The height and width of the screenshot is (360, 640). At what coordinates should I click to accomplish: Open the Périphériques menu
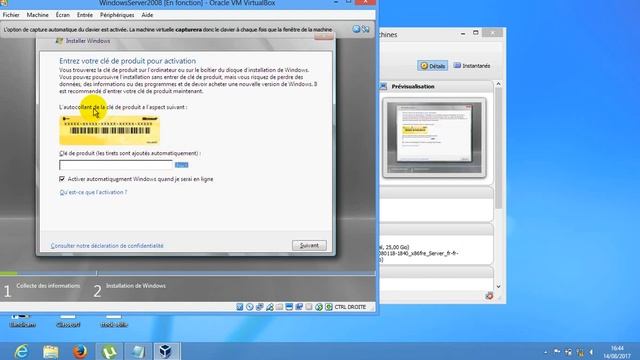[117, 15]
